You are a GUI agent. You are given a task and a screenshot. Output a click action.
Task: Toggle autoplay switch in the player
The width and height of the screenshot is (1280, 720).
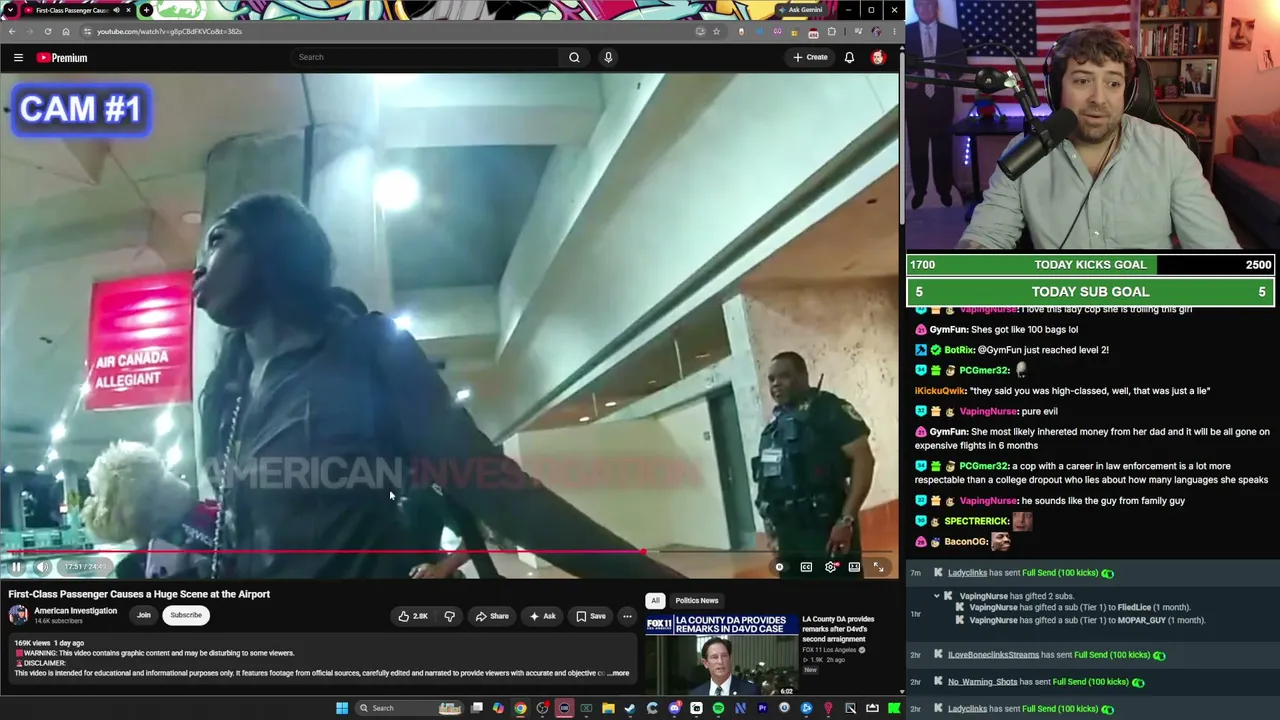tap(780, 567)
